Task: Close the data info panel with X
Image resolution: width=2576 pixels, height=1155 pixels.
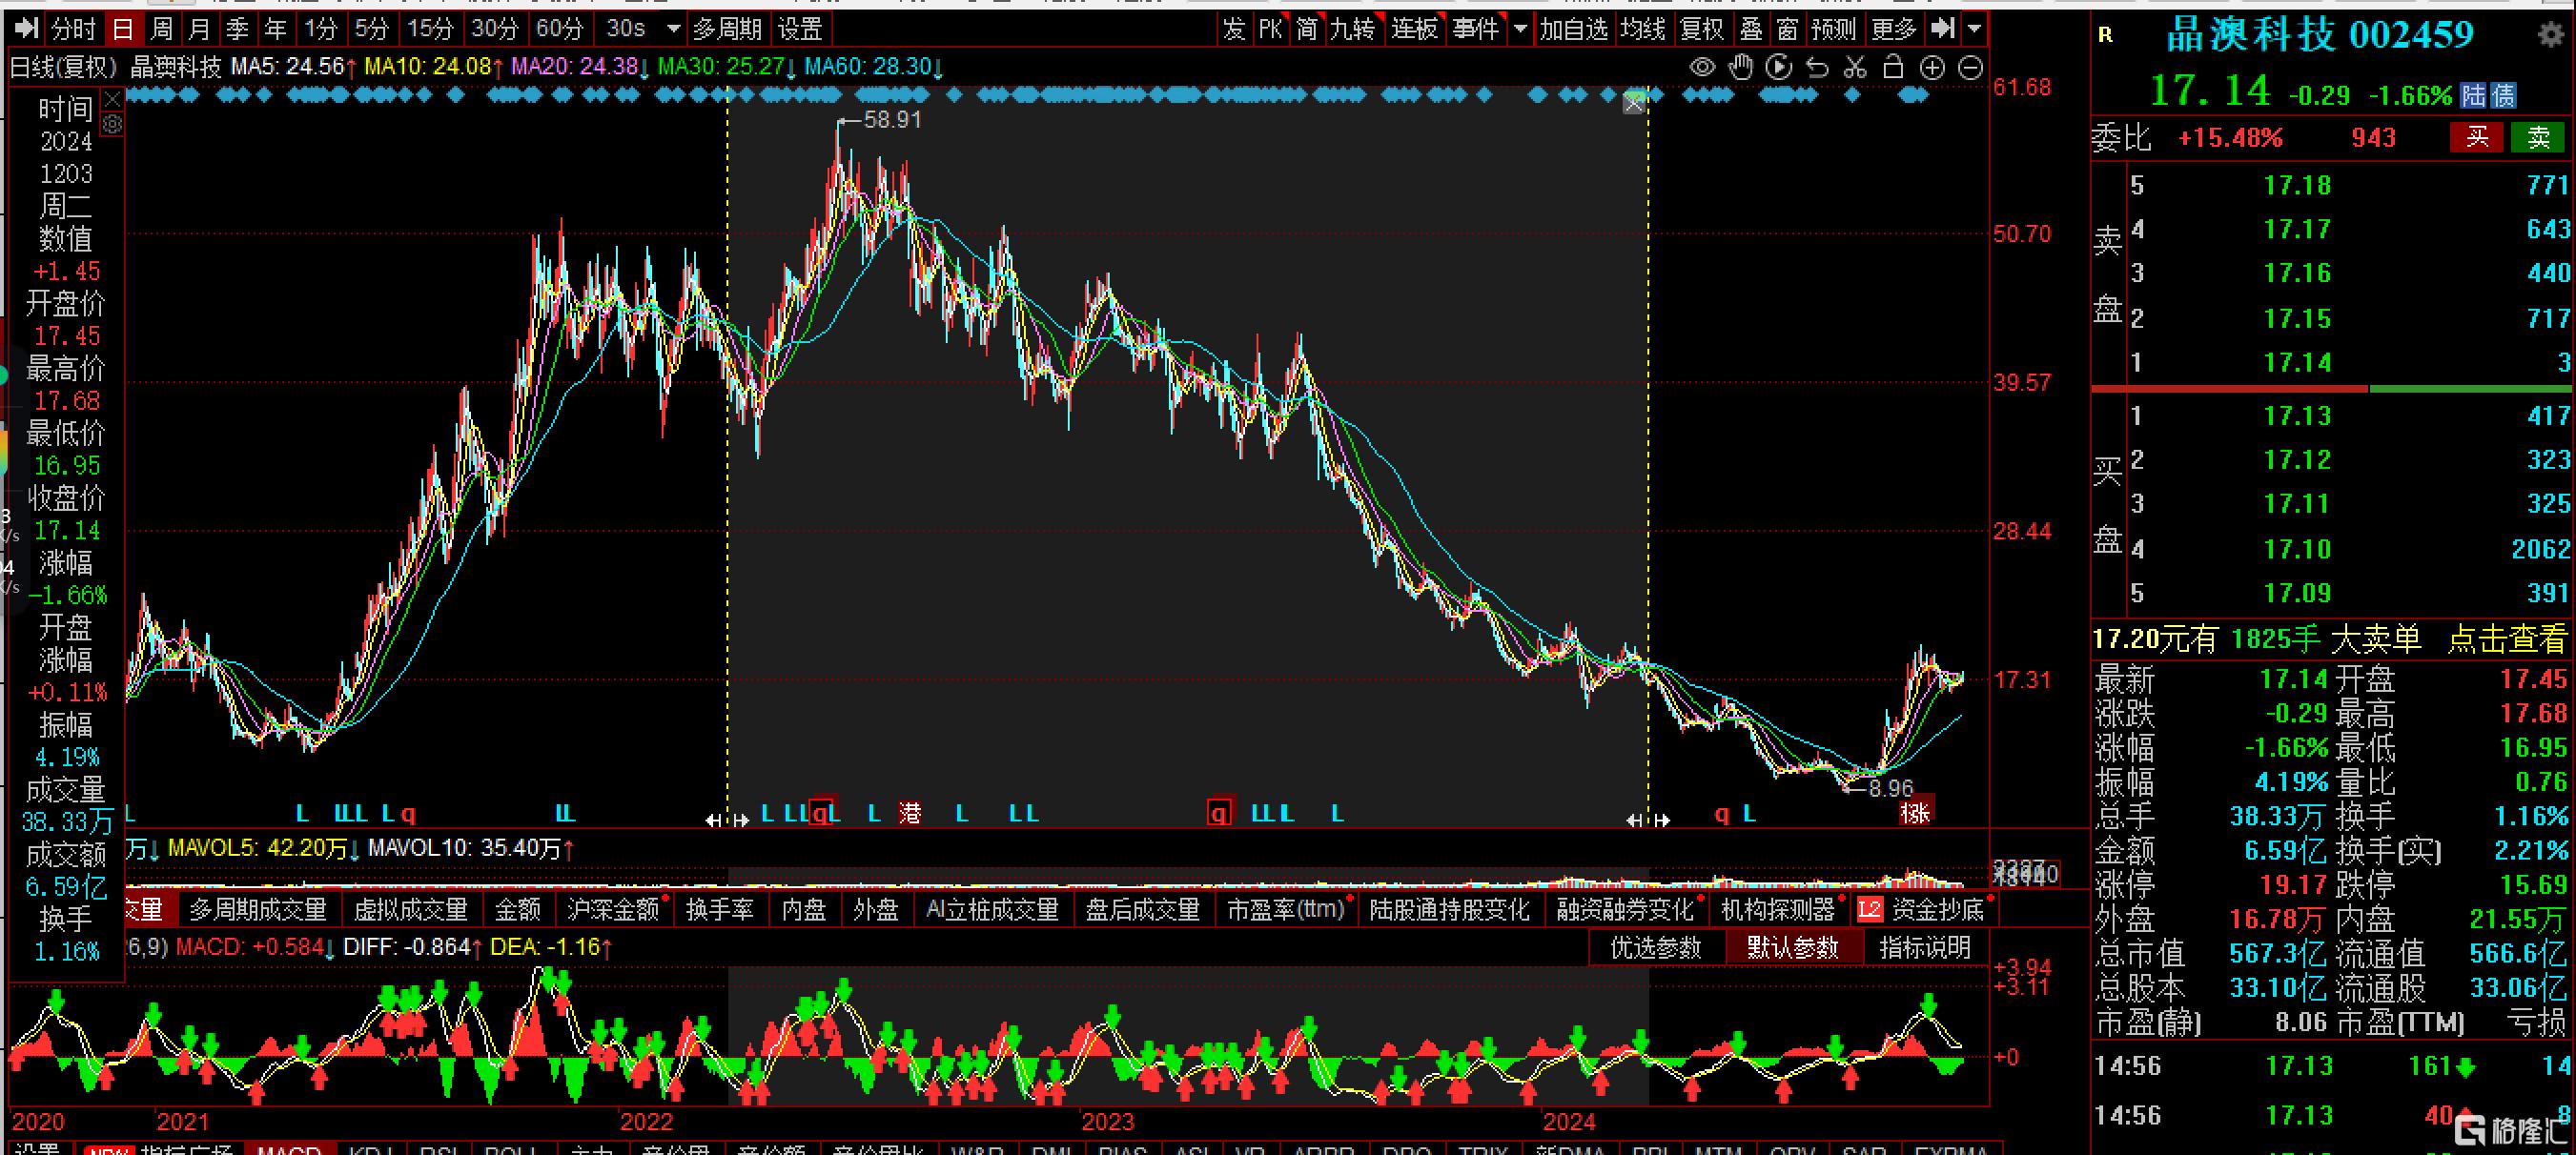Action: [x=113, y=99]
